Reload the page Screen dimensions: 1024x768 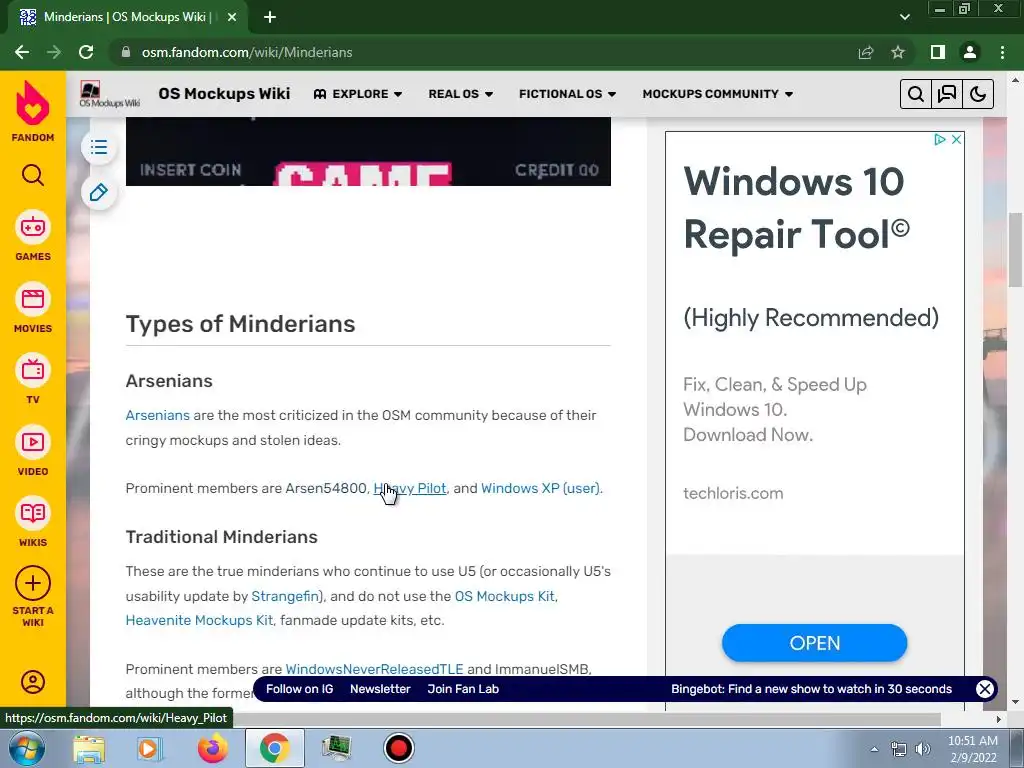pyautogui.click(x=86, y=52)
